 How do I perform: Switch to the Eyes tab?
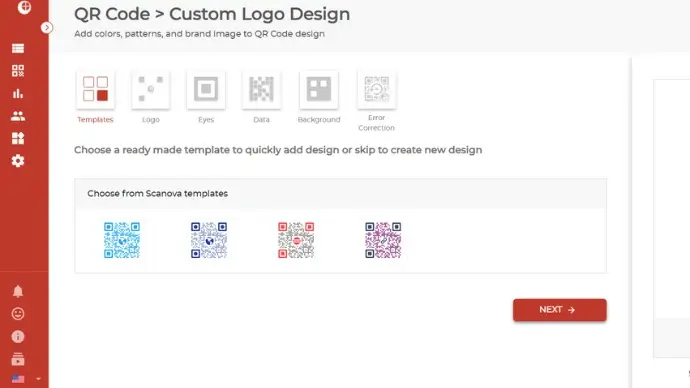(x=206, y=97)
